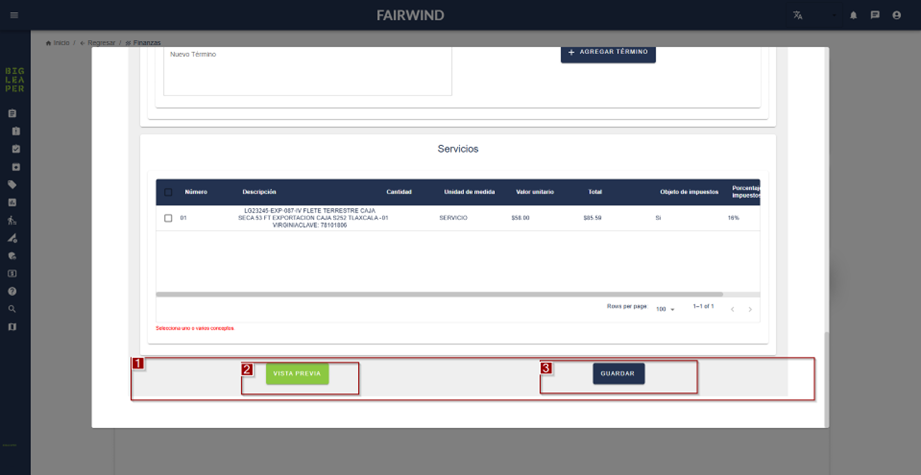This screenshot has height=475, width=921.
Task: Click the horizontal scrollbar of Servicios table
Action: click(x=439, y=294)
